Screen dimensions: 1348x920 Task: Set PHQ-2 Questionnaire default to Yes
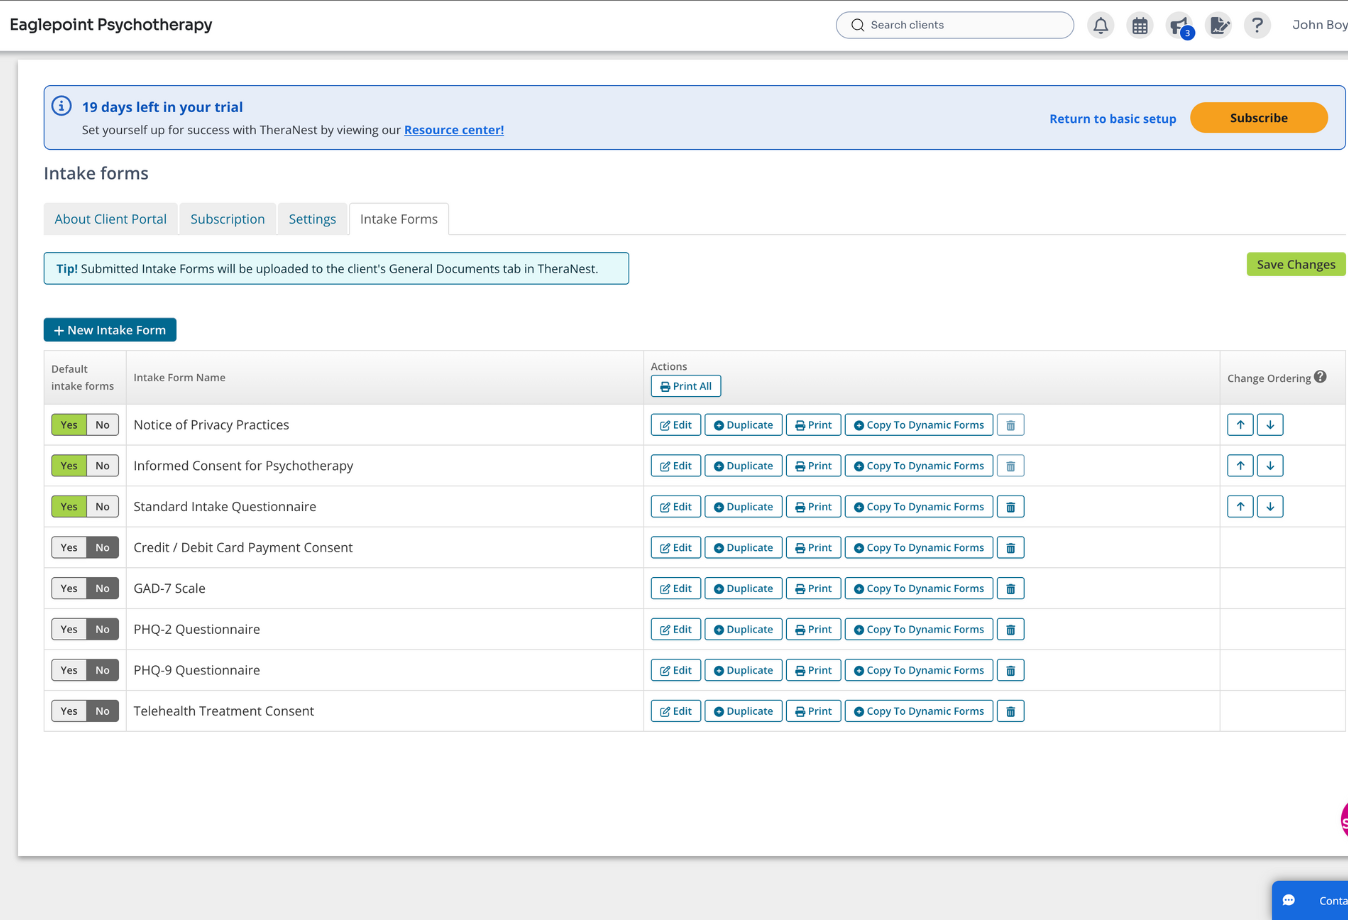69,630
